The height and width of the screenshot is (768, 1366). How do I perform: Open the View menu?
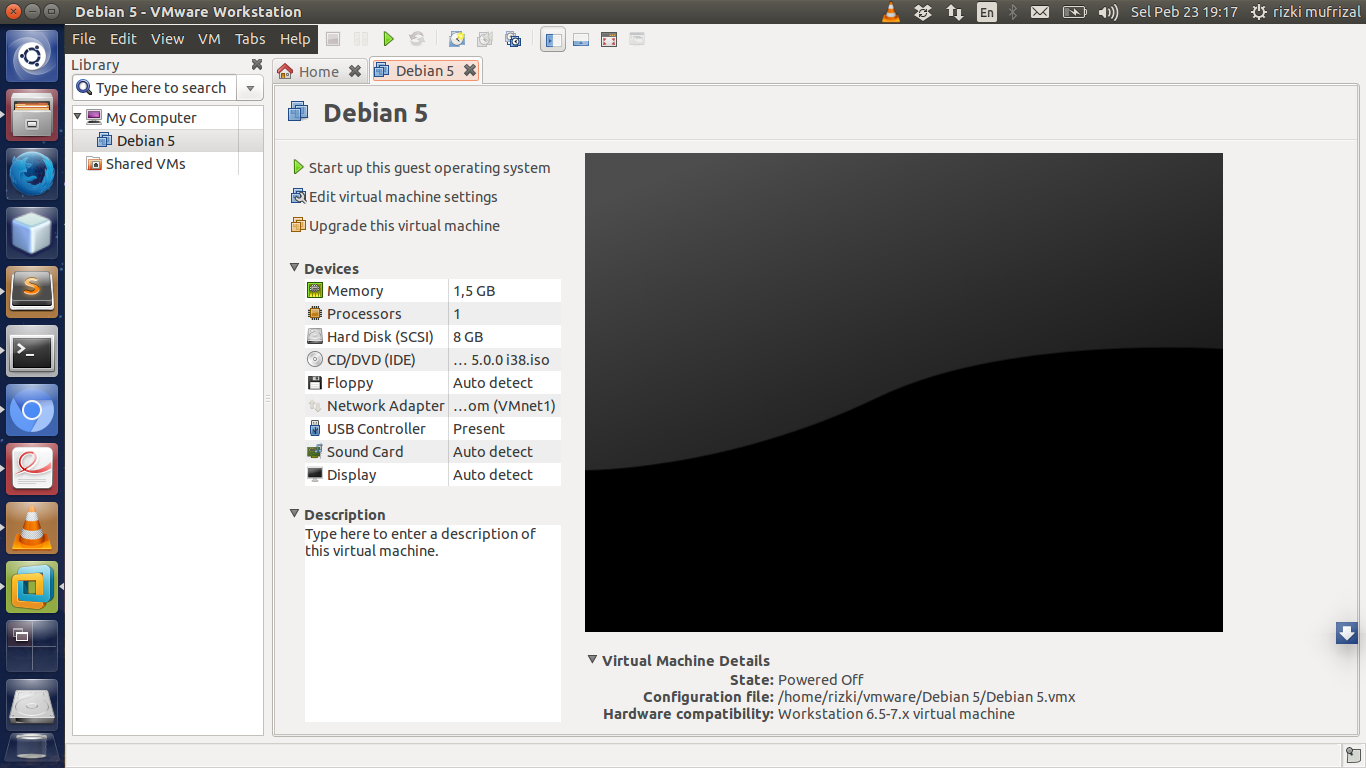(x=167, y=39)
